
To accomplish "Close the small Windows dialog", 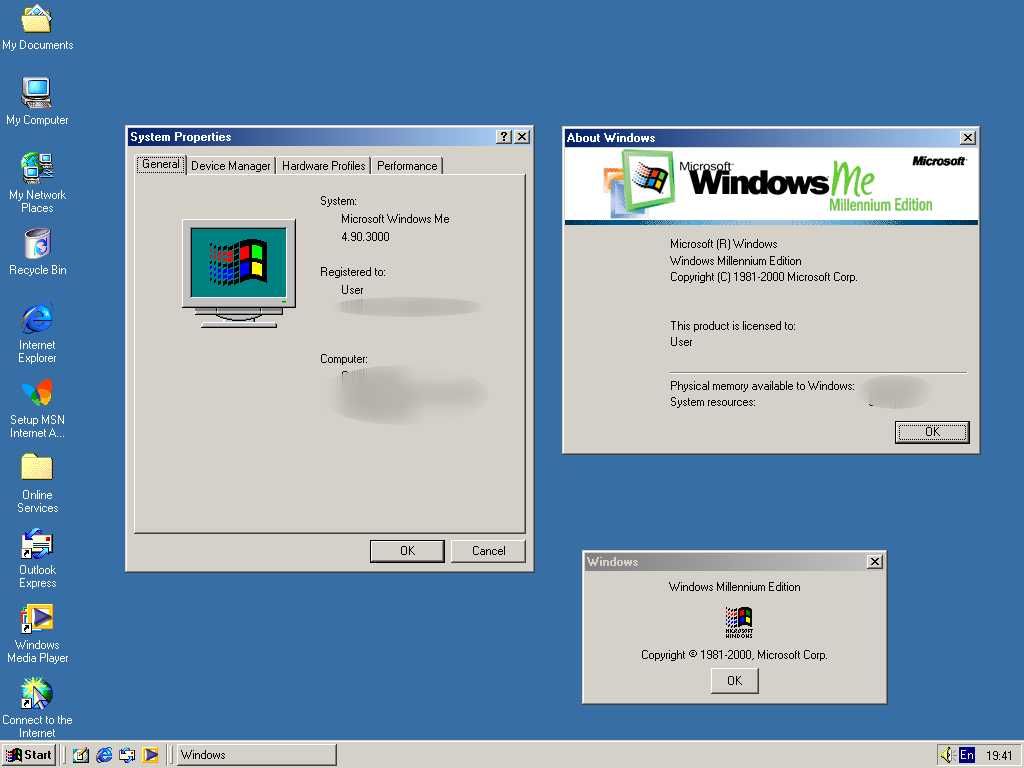I will pyautogui.click(x=874, y=562).
